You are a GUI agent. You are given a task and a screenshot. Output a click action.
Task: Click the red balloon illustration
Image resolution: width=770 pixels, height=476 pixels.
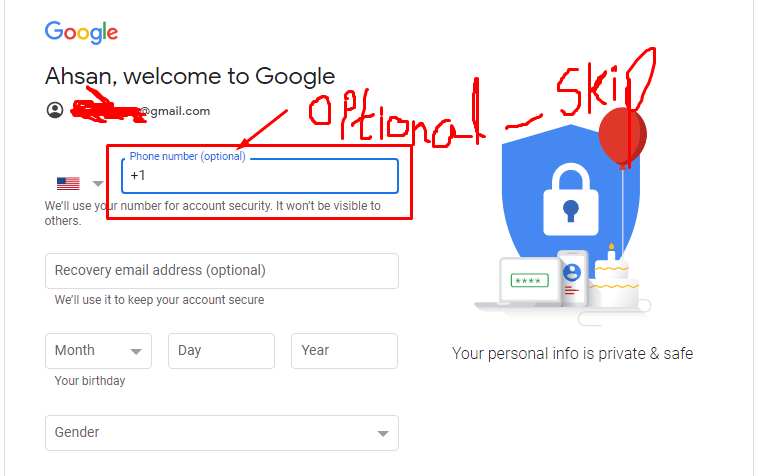622,137
